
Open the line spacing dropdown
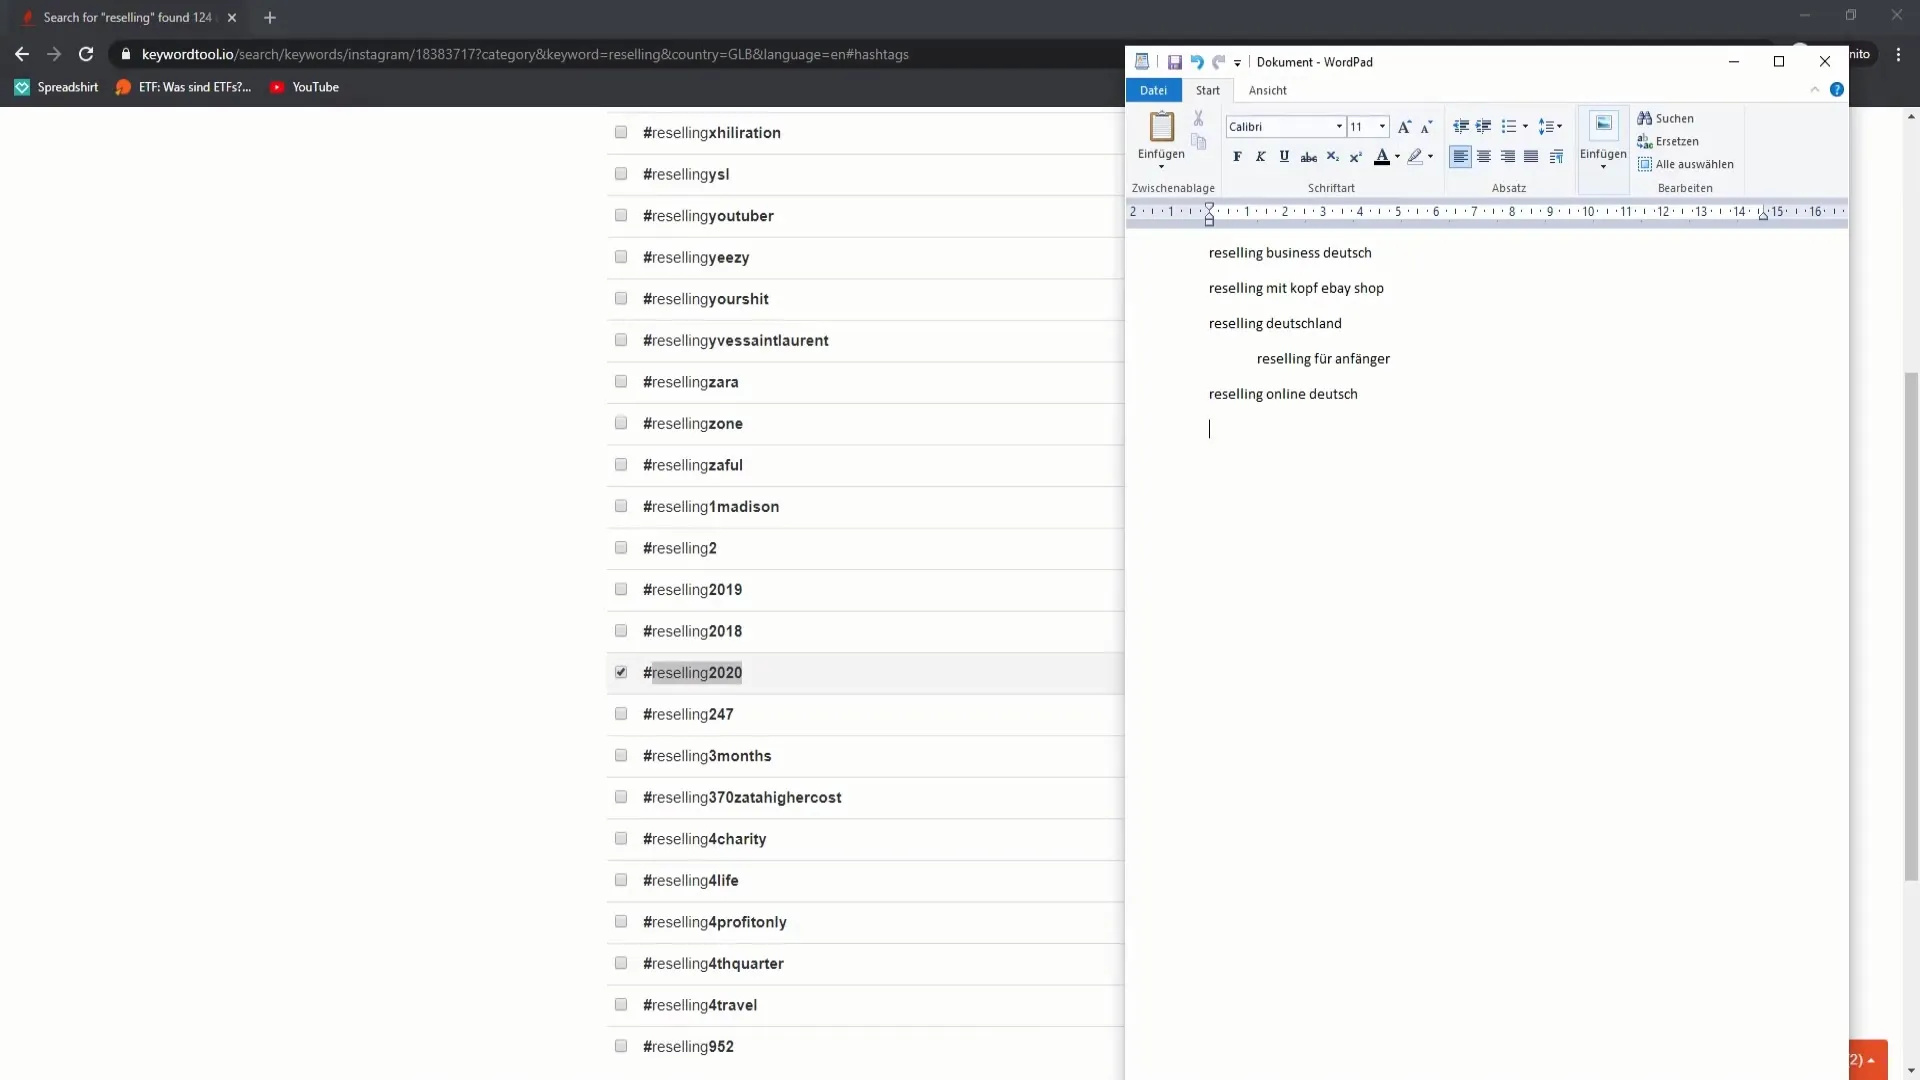[x=1550, y=126]
